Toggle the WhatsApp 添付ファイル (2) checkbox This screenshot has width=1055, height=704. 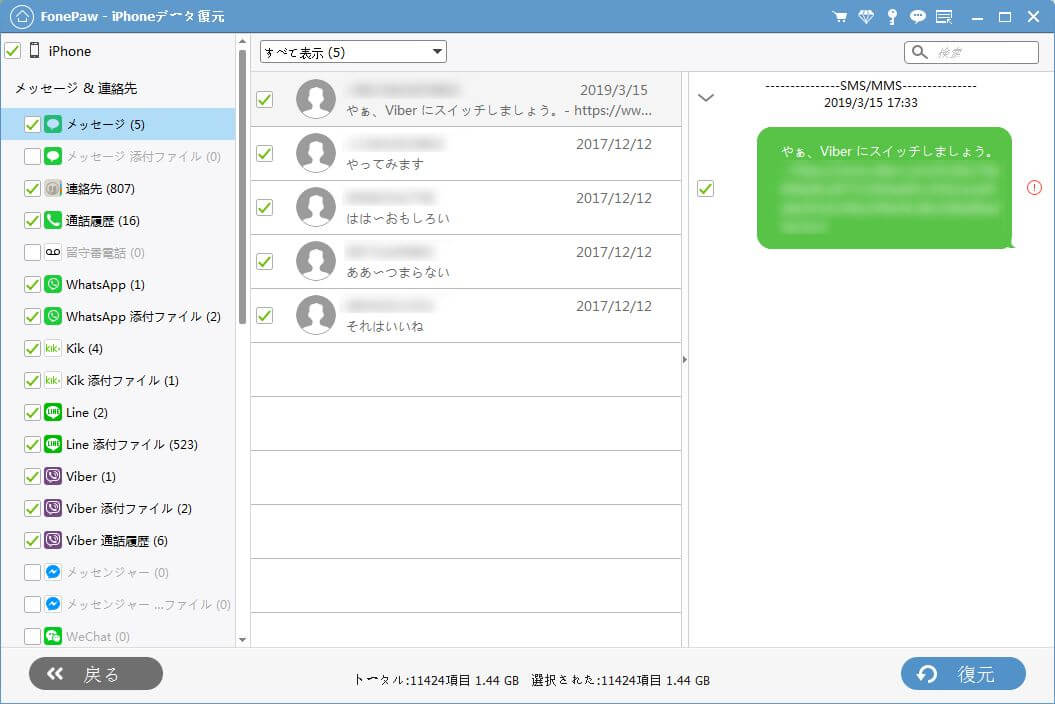click(32, 316)
